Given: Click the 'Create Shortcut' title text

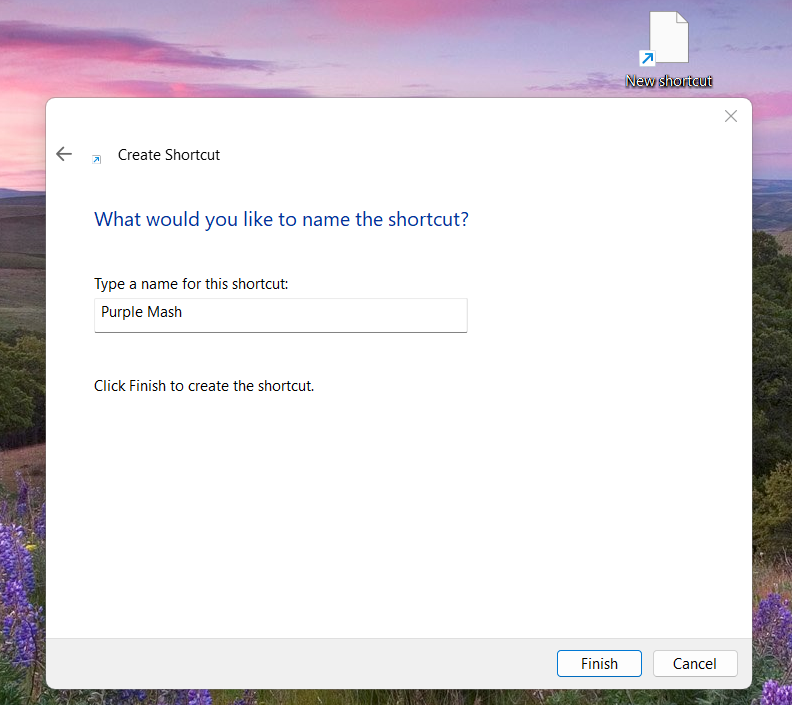Looking at the screenshot, I should click(x=169, y=155).
